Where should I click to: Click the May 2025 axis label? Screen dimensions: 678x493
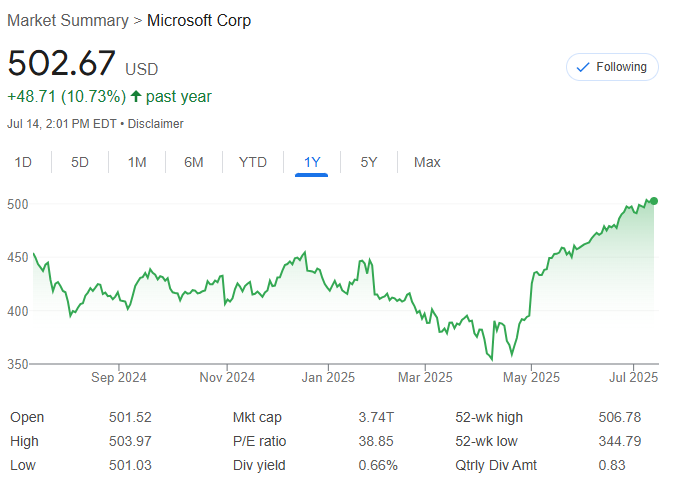click(x=531, y=378)
